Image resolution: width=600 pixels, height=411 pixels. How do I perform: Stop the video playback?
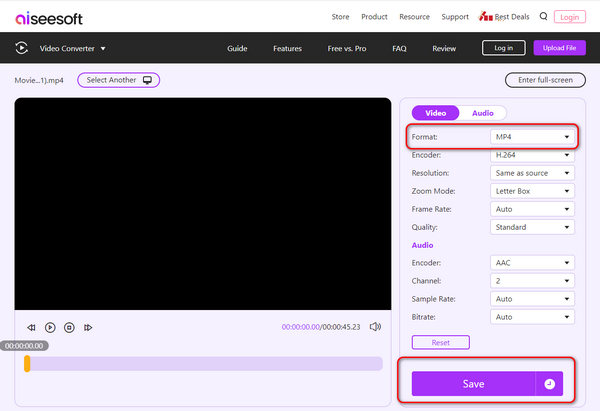pyautogui.click(x=69, y=327)
